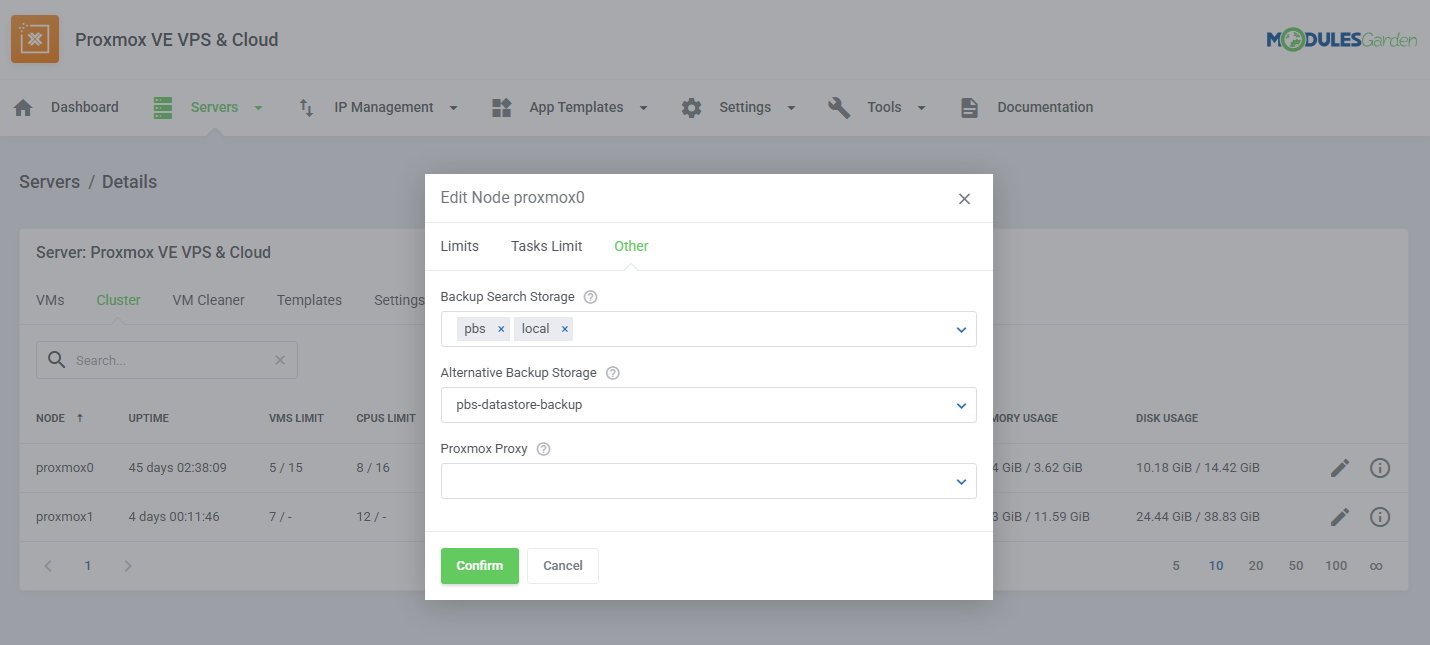
Task: Open the Tools wrench icon
Action: (838, 107)
